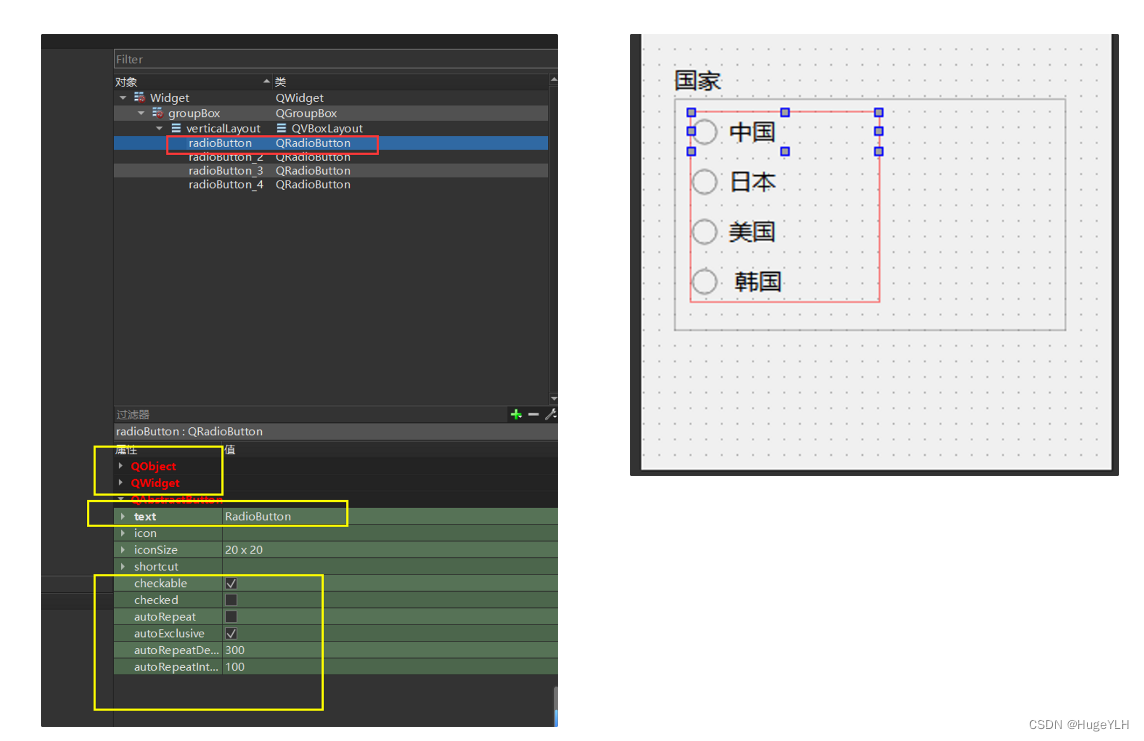Toggle the autoExclusive property checkbox
1144x741 pixels.
point(231,634)
